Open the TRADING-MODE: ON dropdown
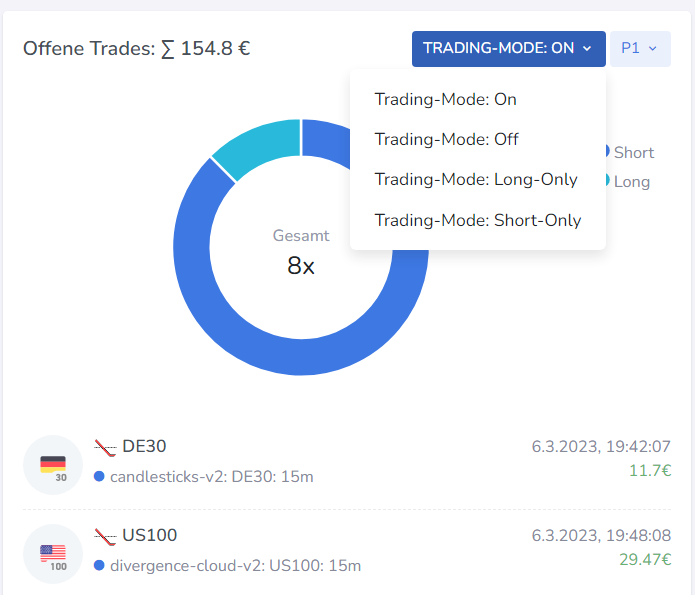 [x=508, y=49]
